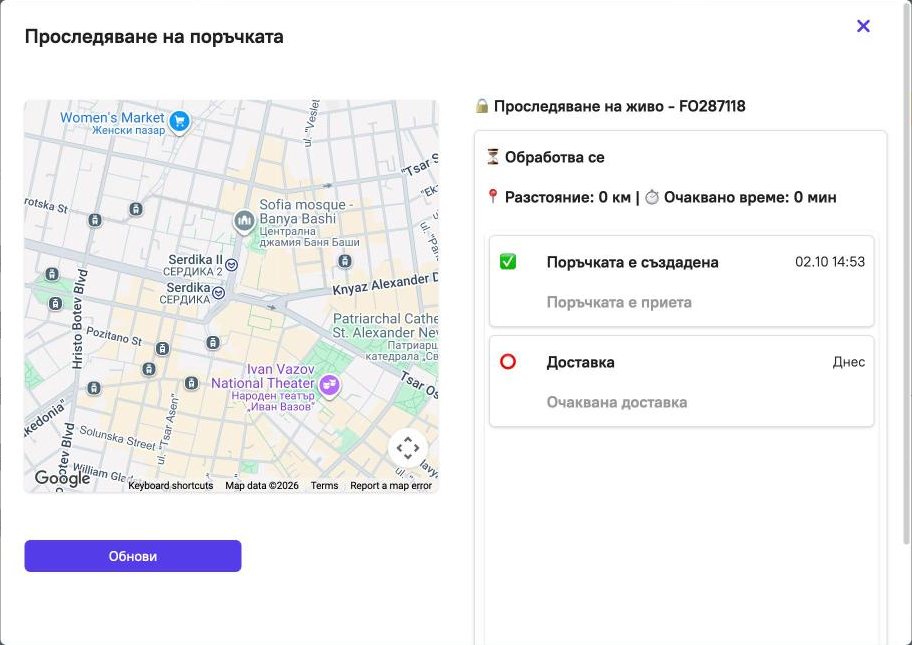Select the Sofia mosque Banya Bashi marker

pos(244,222)
